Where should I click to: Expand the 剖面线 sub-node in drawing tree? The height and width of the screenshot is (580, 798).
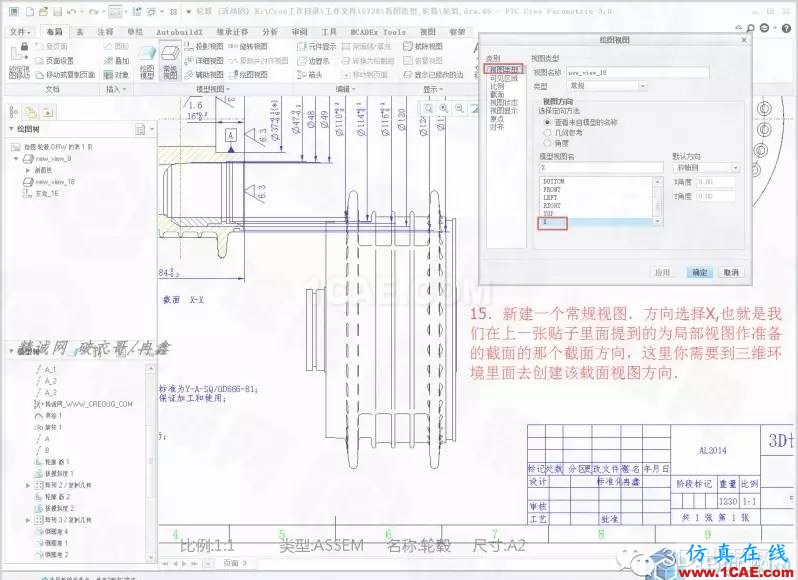tap(27, 170)
